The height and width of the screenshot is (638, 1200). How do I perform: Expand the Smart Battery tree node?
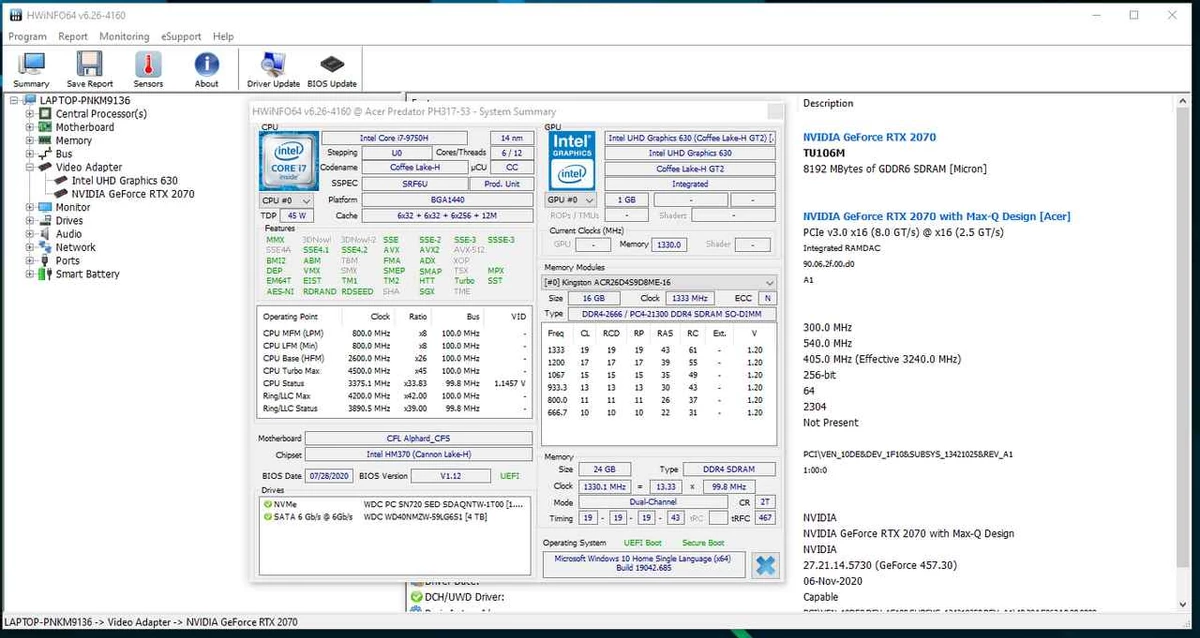pyautogui.click(x=30, y=274)
